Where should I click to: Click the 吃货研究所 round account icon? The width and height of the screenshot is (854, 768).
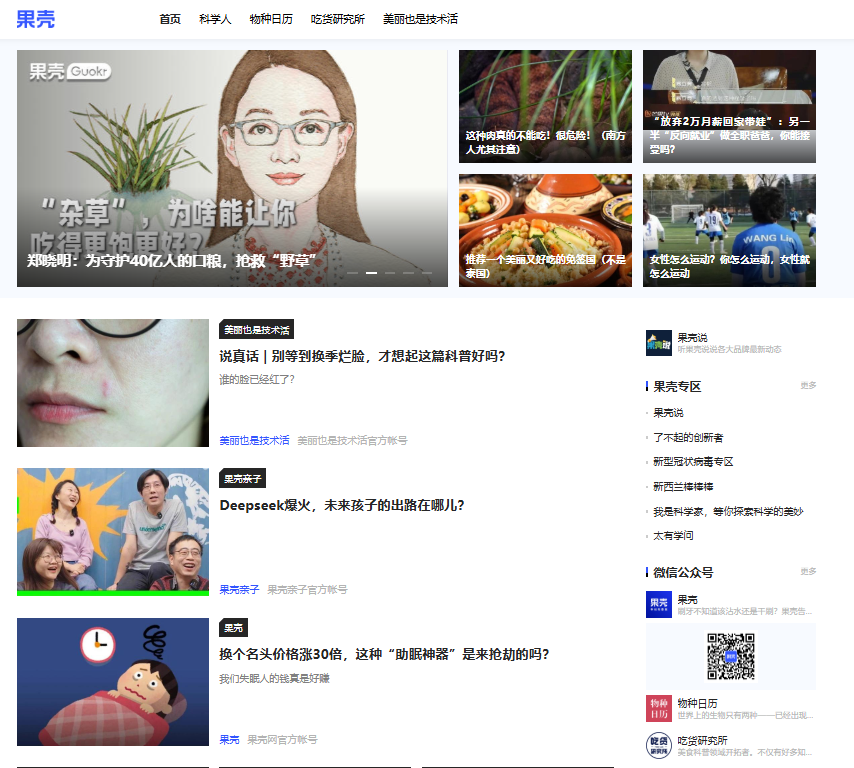[658, 745]
